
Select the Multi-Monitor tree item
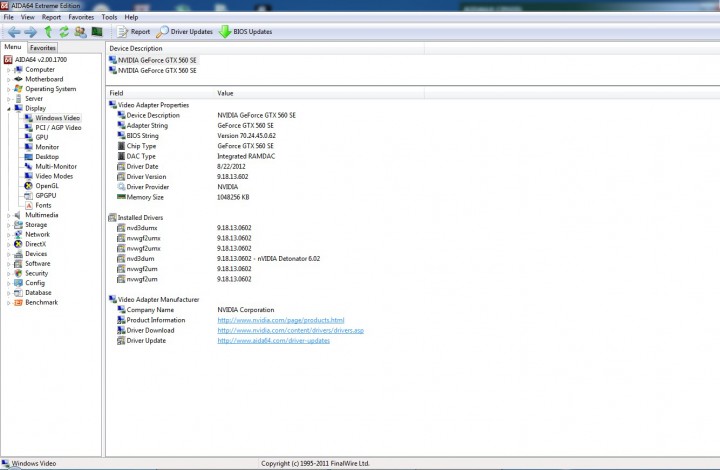56,166
